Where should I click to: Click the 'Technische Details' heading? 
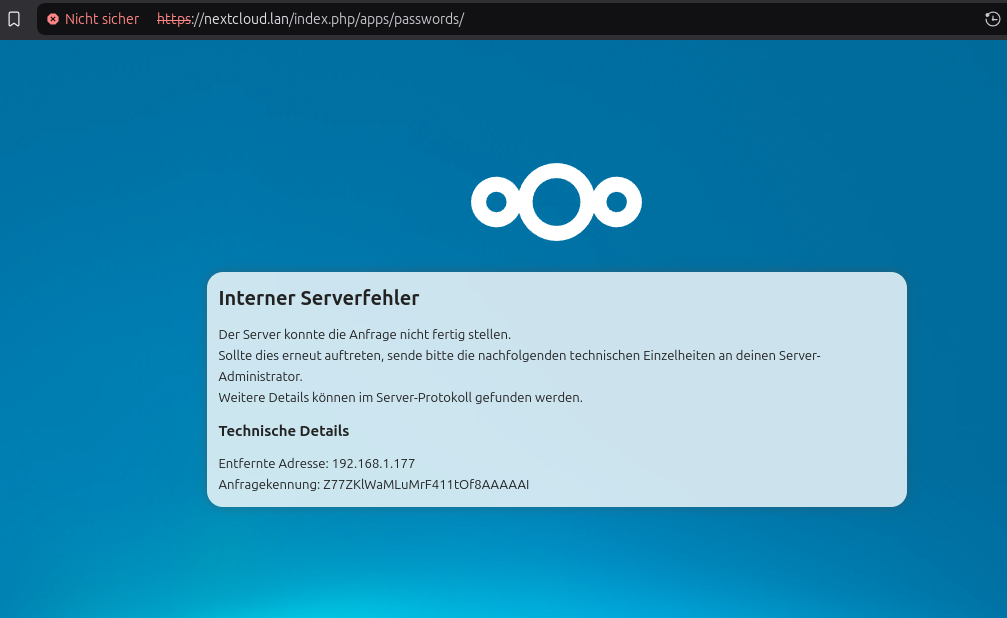click(283, 431)
